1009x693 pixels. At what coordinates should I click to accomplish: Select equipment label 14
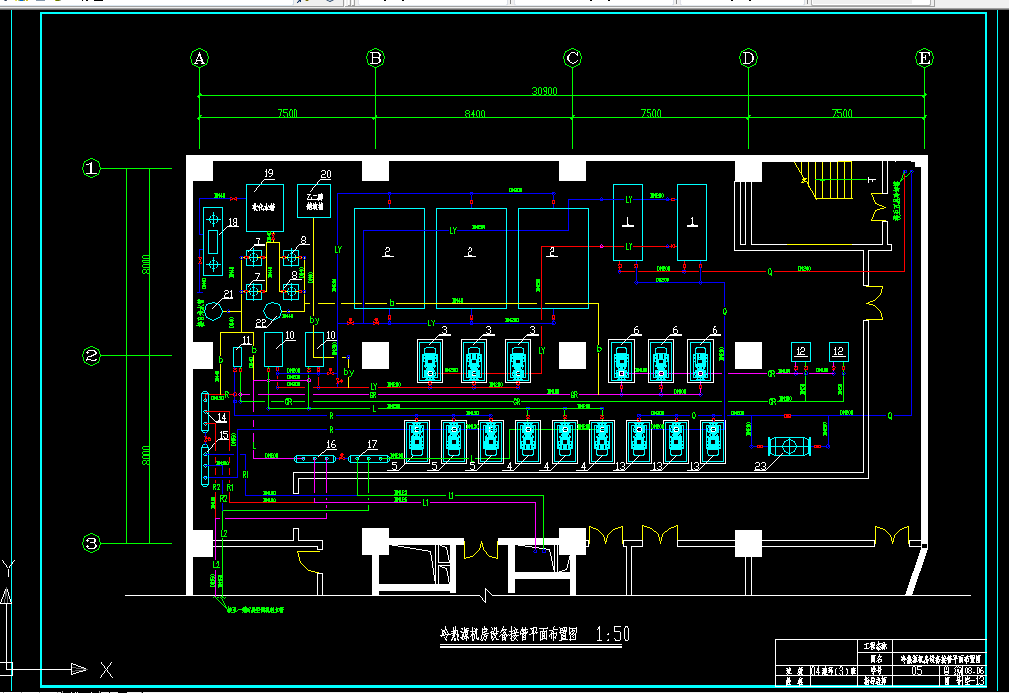pyautogui.click(x=221, y=418)
